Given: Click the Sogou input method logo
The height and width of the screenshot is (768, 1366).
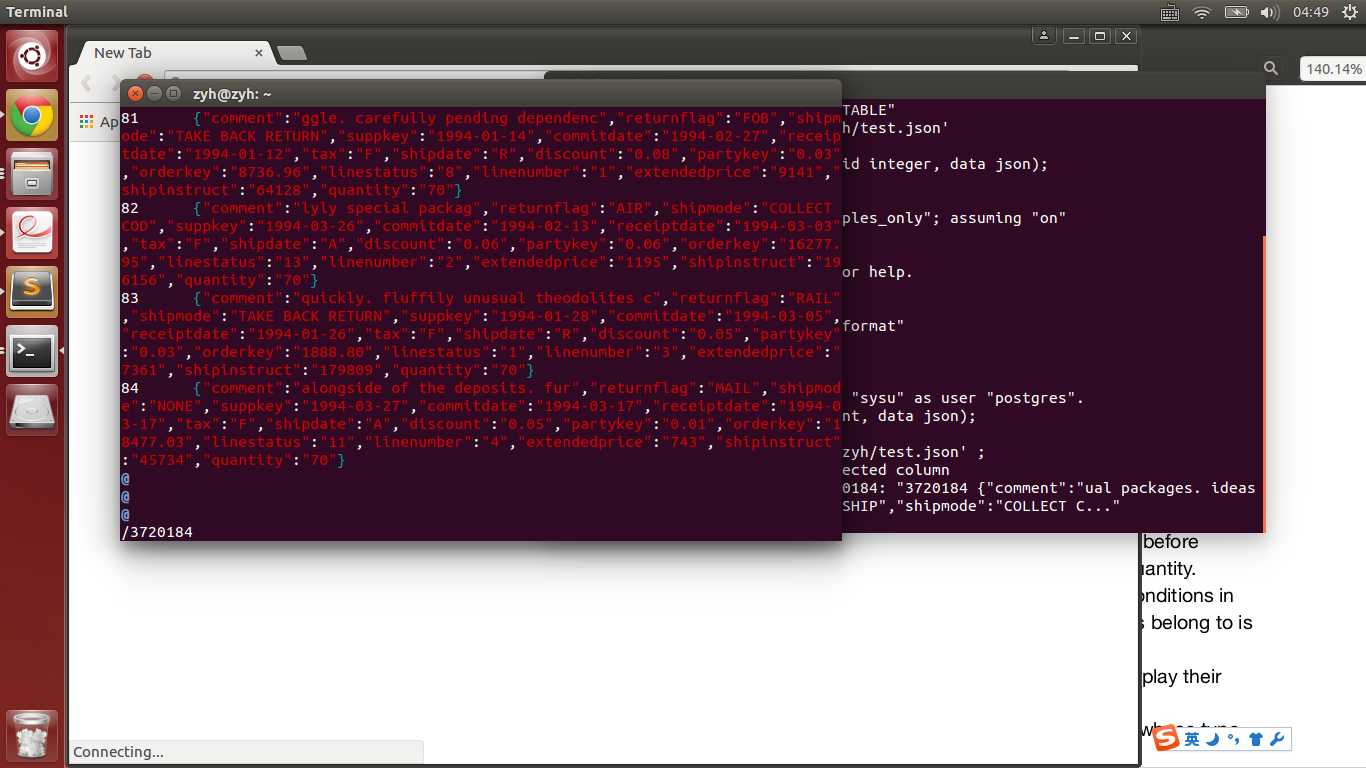Looking at the screenshot, I should tap(1166, 739).
